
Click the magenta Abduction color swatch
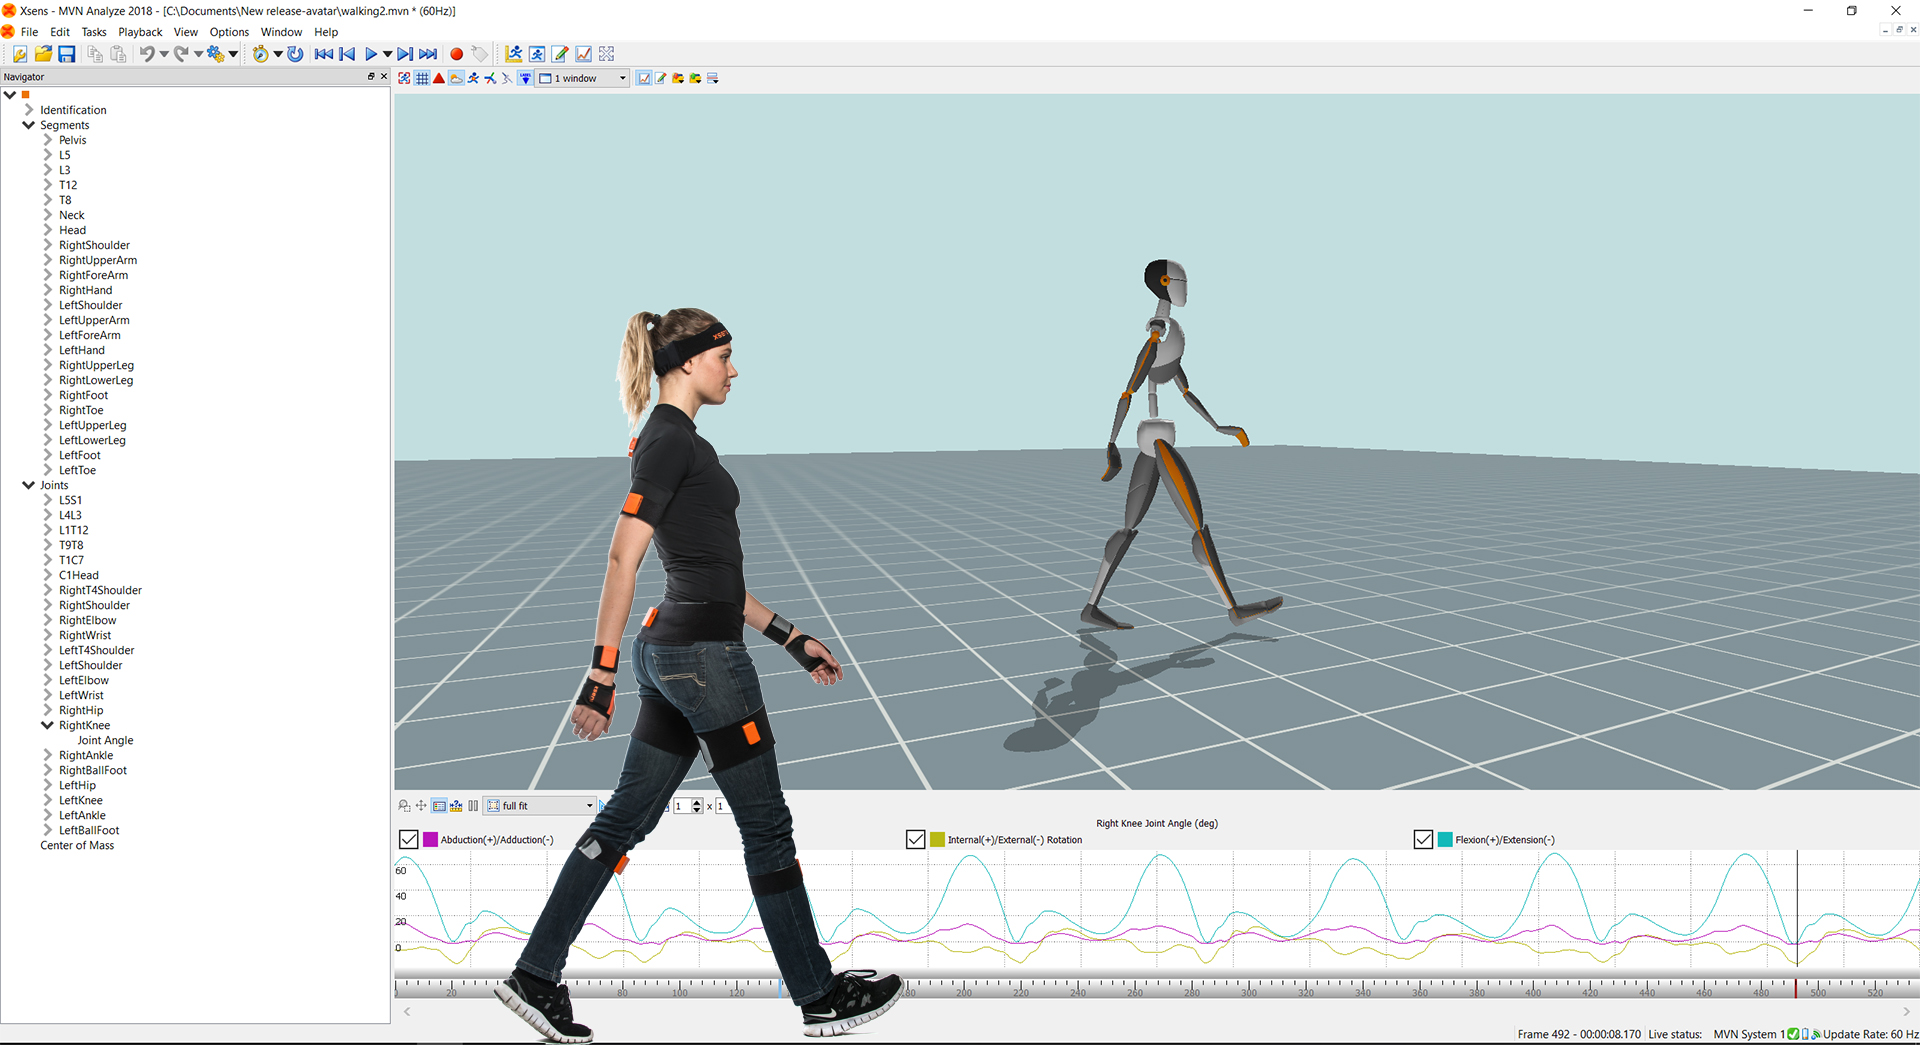[x=430, y=840]
